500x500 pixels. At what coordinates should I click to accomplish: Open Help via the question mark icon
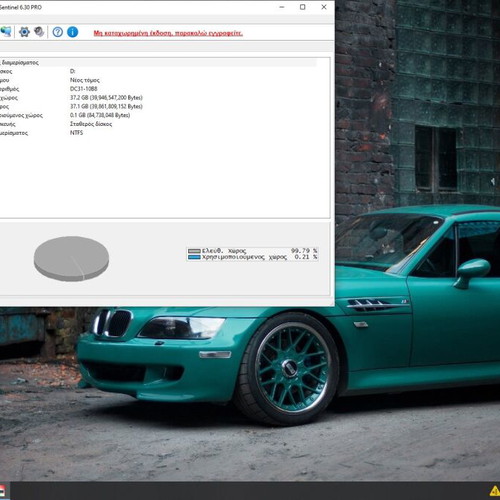click(58, 32)
